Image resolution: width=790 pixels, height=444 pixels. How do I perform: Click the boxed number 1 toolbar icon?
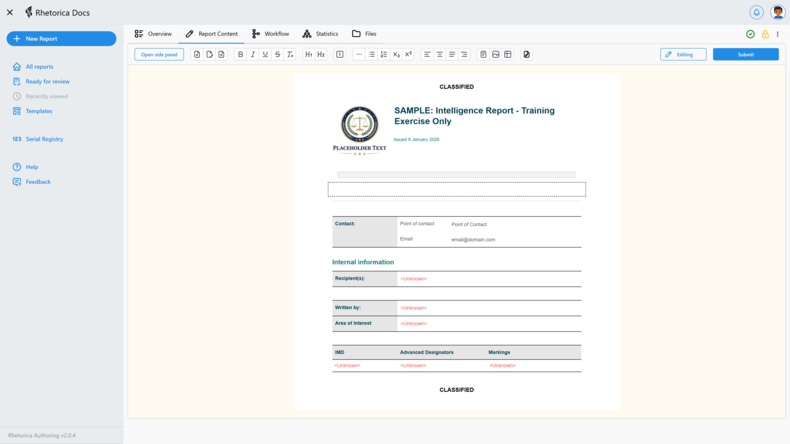[x=340, y=54]
